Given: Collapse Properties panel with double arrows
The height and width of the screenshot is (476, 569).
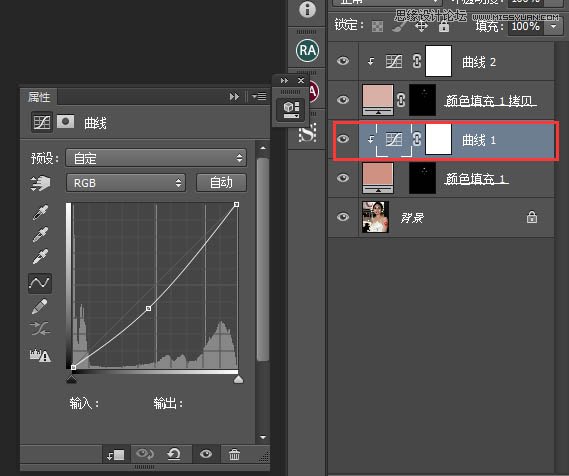Looking at the screenshot, I should [234, 97].
